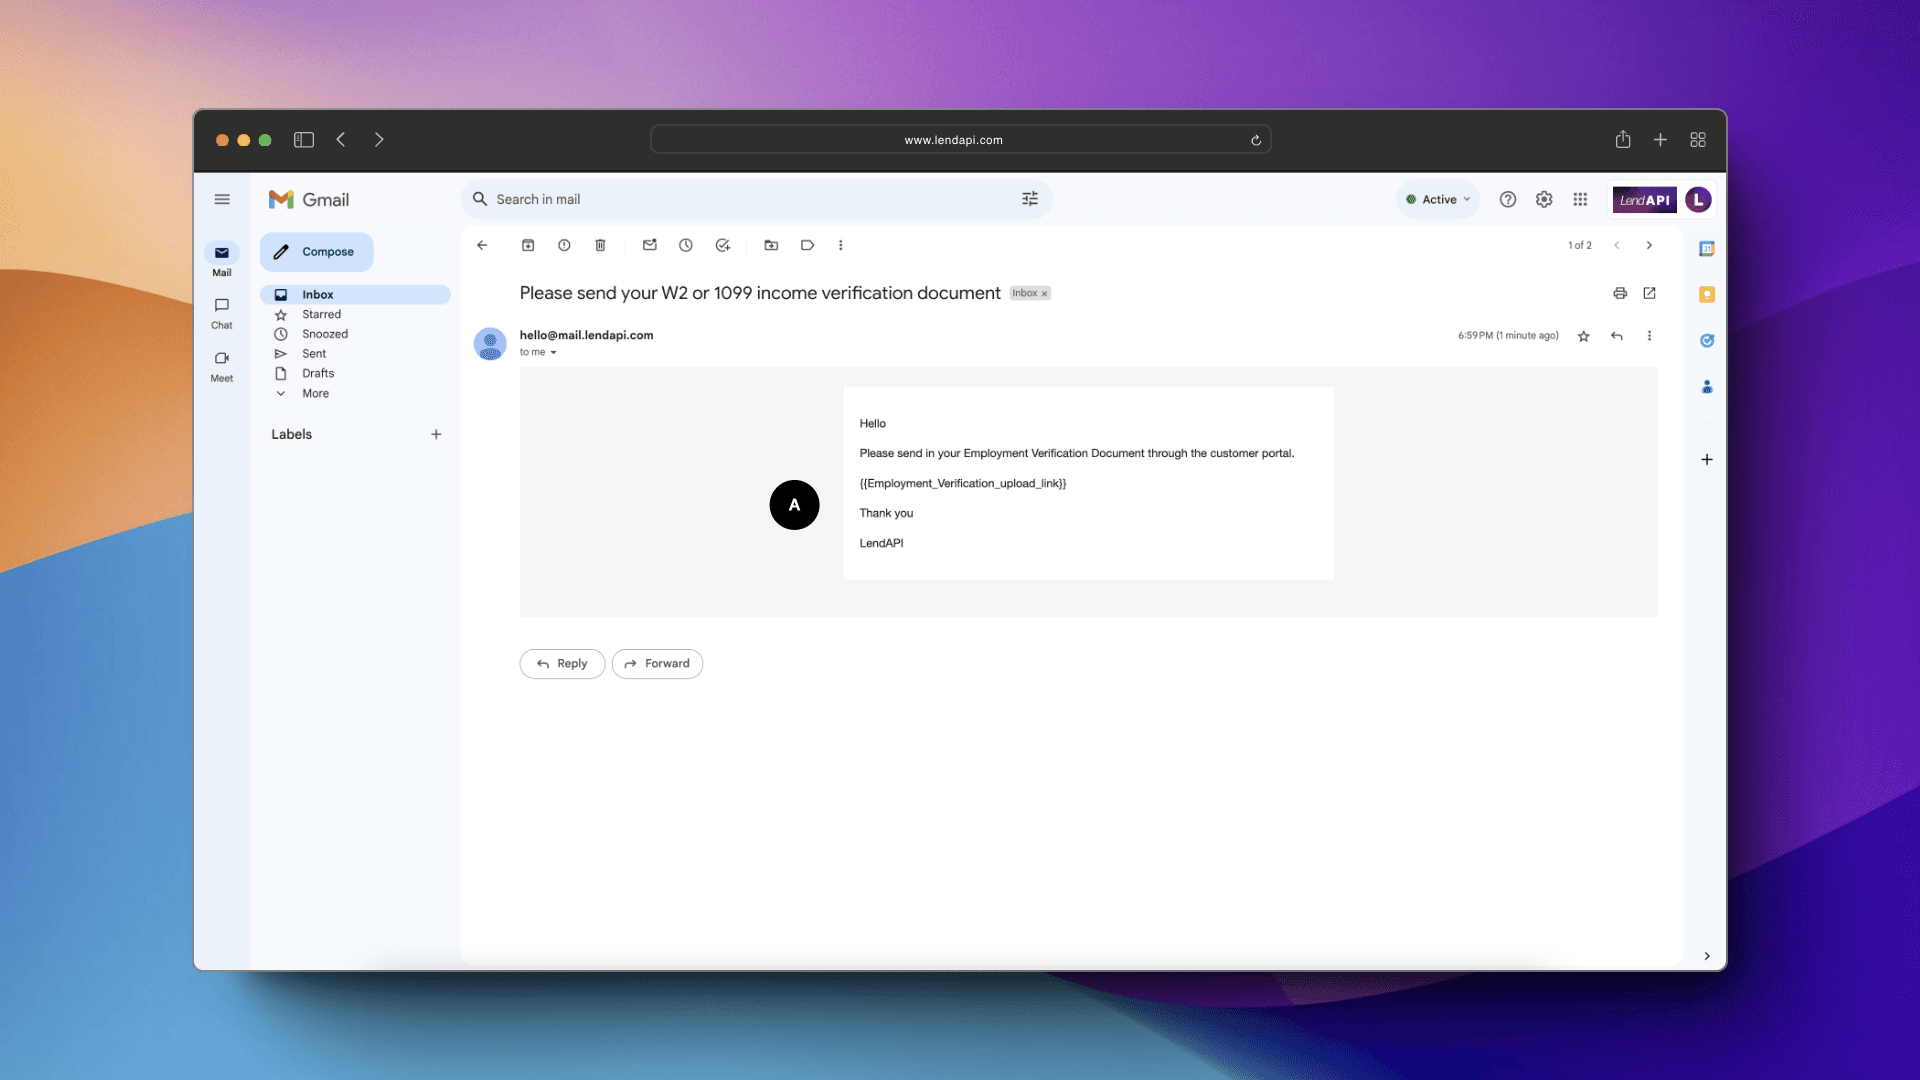1920x1080 pixels.
Task: Mark the email as unread
Action: click(x=650, y=245)
